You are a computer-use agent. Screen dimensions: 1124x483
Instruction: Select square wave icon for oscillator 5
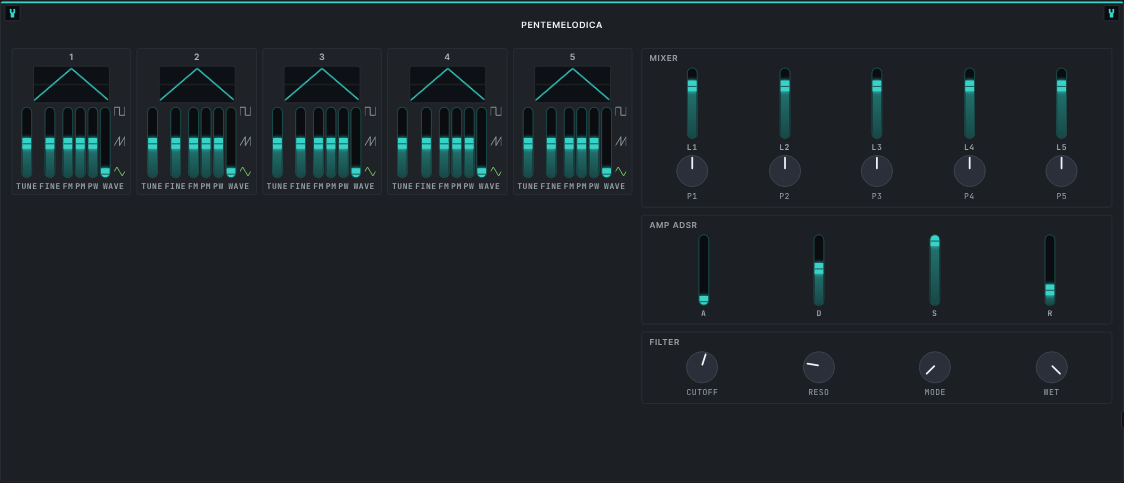pos(621,111)
